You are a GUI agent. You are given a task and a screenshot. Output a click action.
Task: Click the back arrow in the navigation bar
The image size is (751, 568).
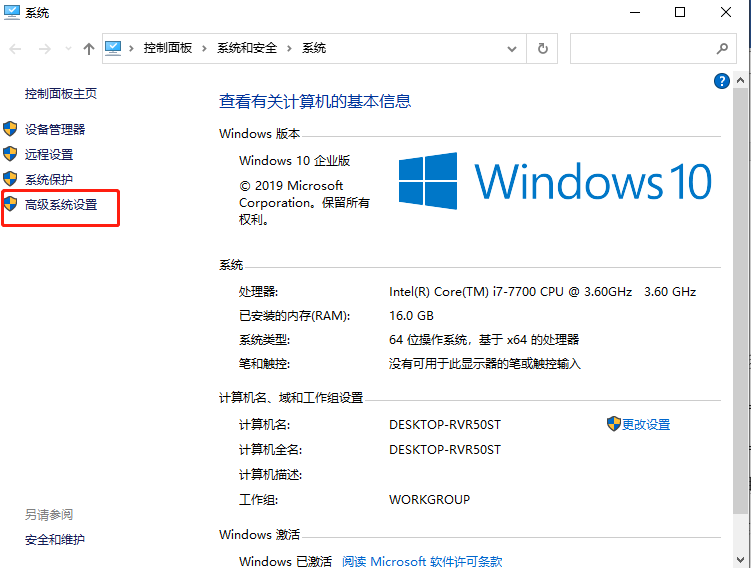(x=15, y=48)
